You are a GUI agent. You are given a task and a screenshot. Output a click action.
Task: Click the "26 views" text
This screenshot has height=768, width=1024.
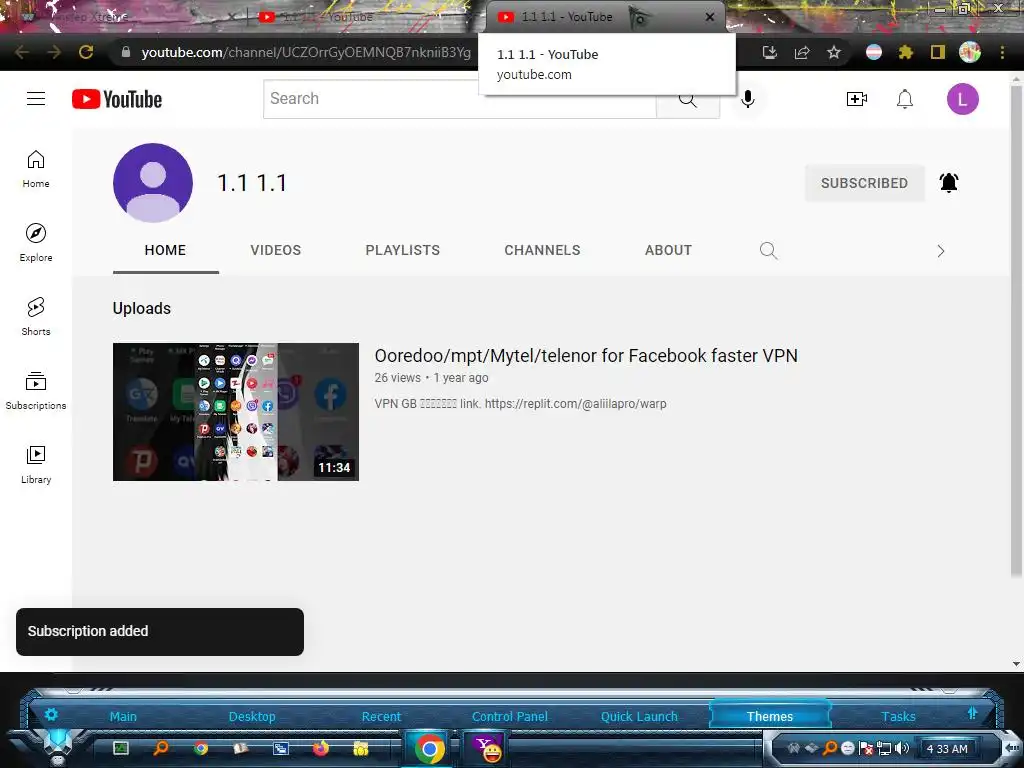[397, 377]
